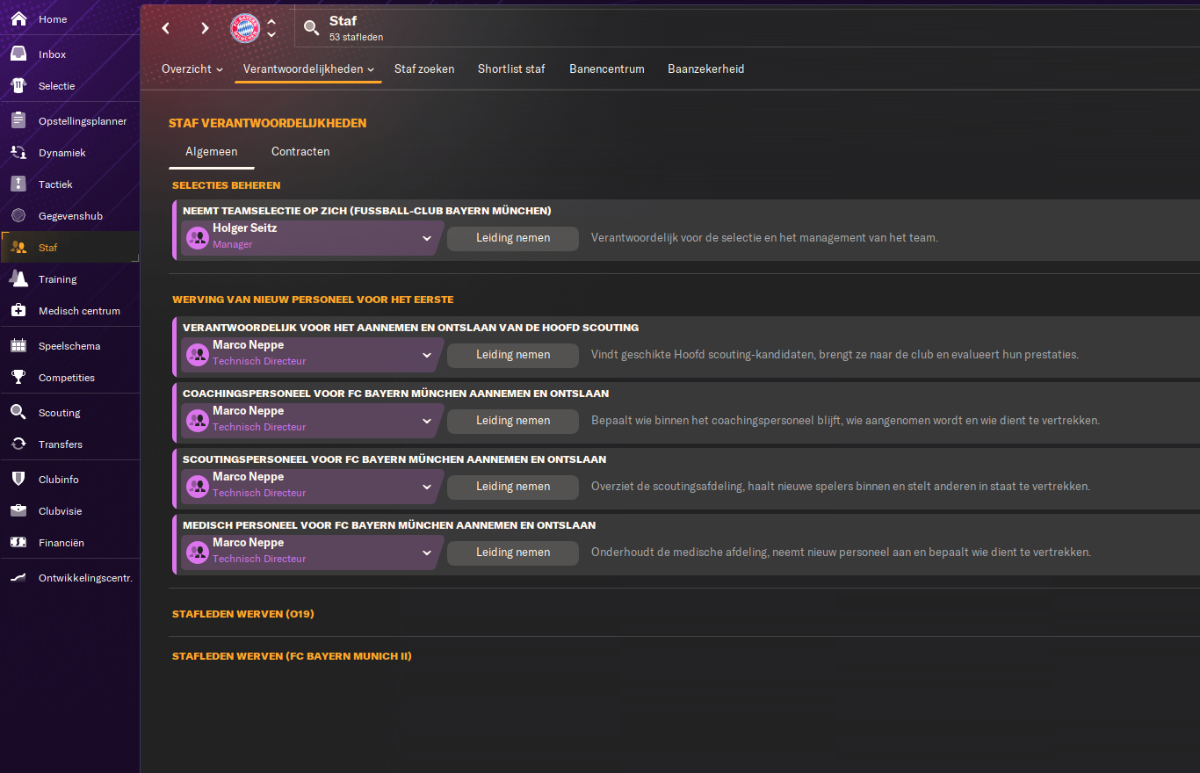This screenshot has width=1200, height=773.
Task: Switch to the Contracten sub-tab
Action: (300, 152)
